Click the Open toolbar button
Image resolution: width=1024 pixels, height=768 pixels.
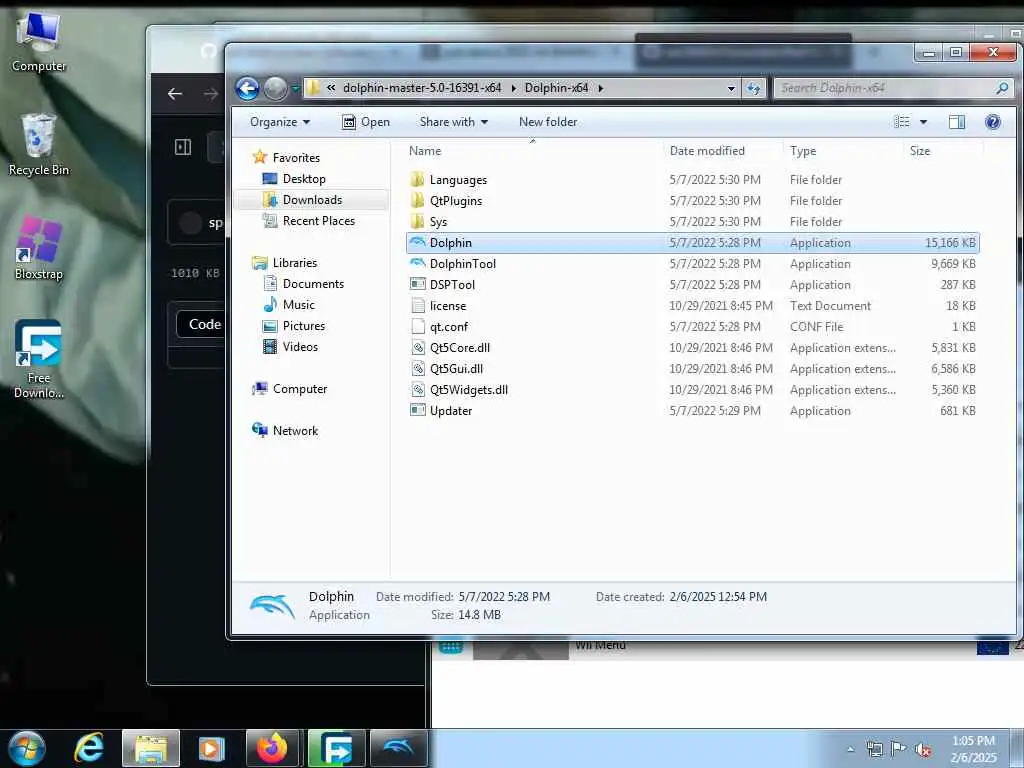tap(366, 122)
